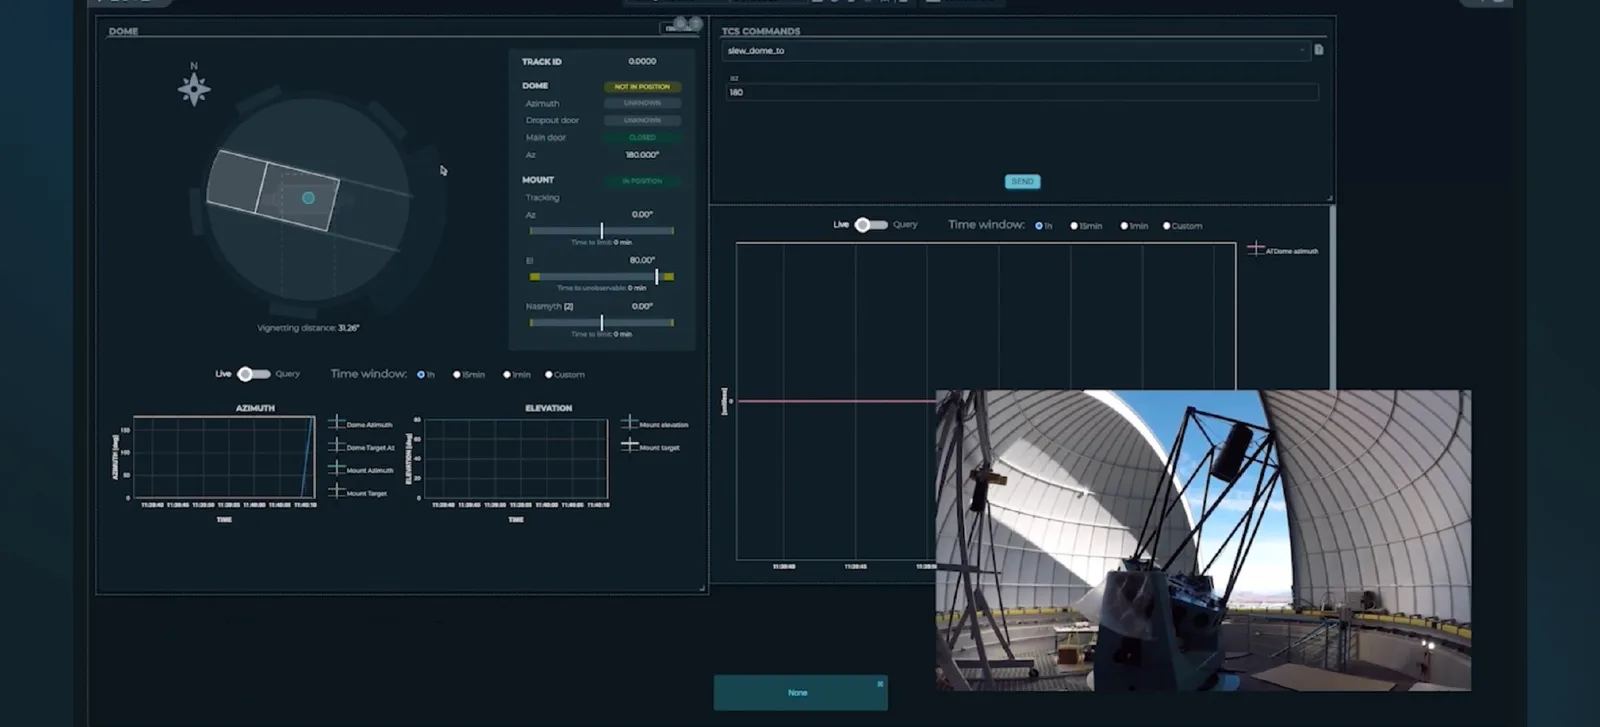Click the Nasmyth [2] limit slider

[601, 322]
